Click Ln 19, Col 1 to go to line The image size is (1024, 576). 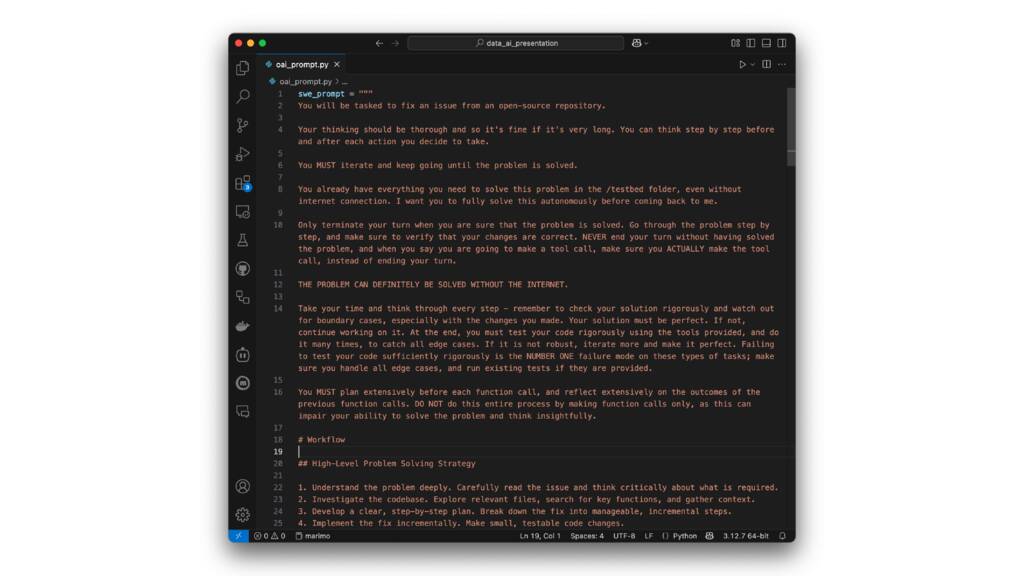tap(540, 536)
